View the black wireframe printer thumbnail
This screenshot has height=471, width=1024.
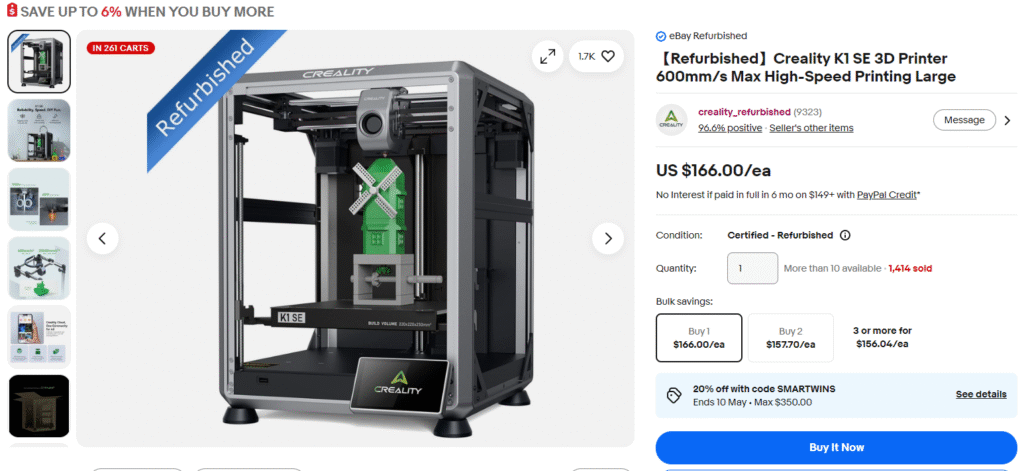tap(39, 406)
